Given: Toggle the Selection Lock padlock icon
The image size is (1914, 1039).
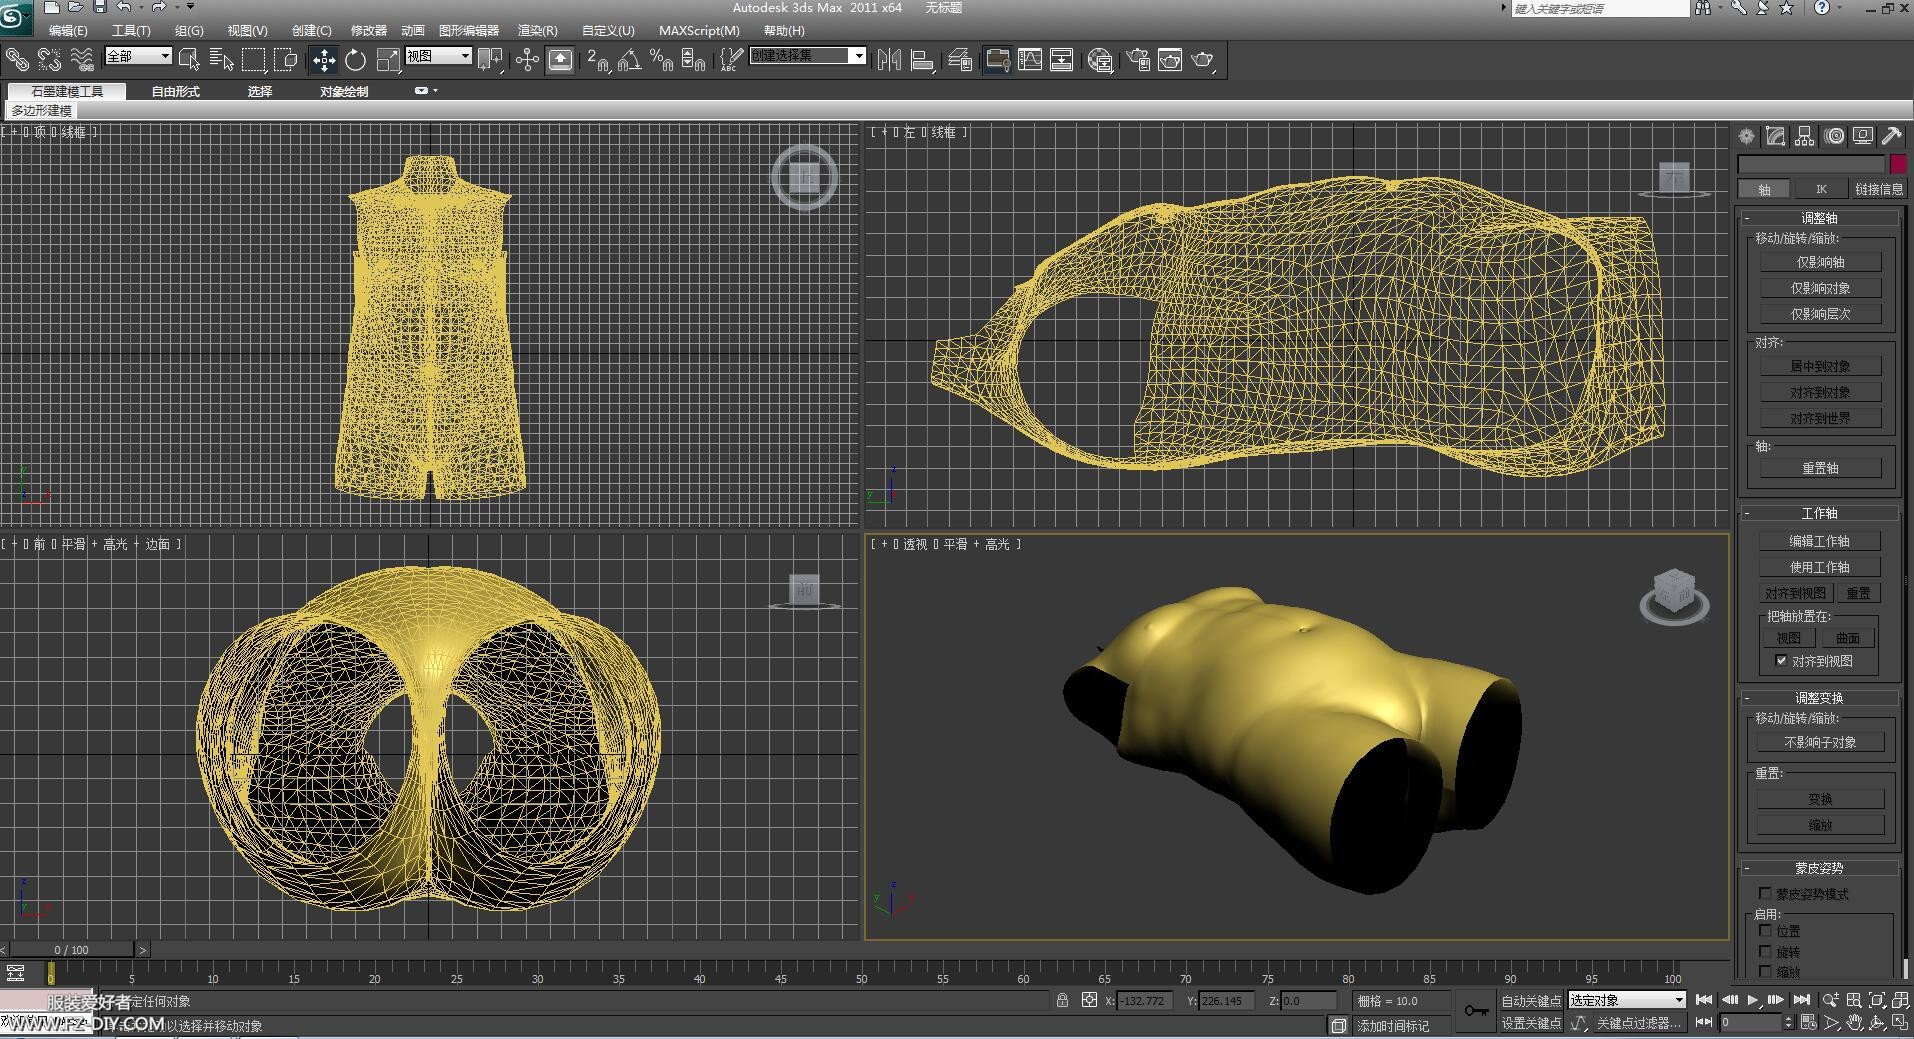Looking at the screenshot, I should tap(1062, 1000).
